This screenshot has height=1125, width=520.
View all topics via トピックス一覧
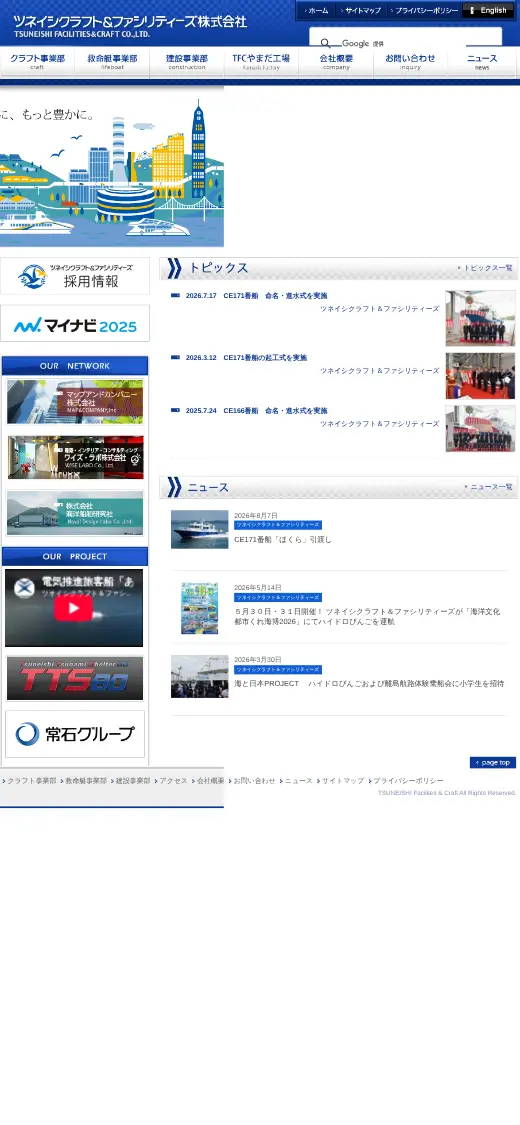click(486, 268)
